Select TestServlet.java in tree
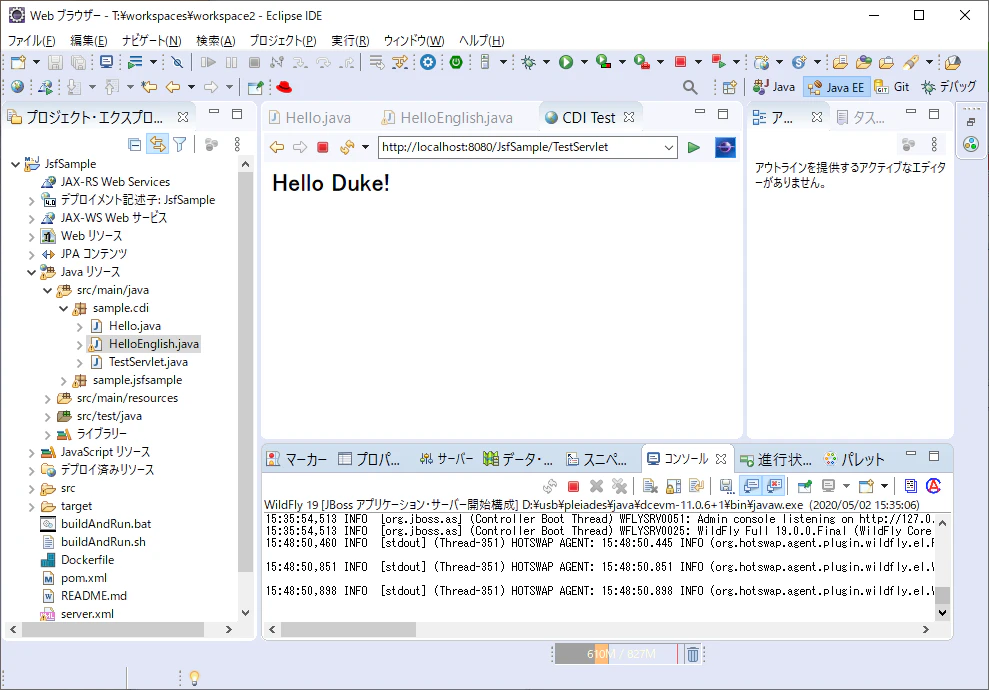The image size is (989, 690). point(148,362)
